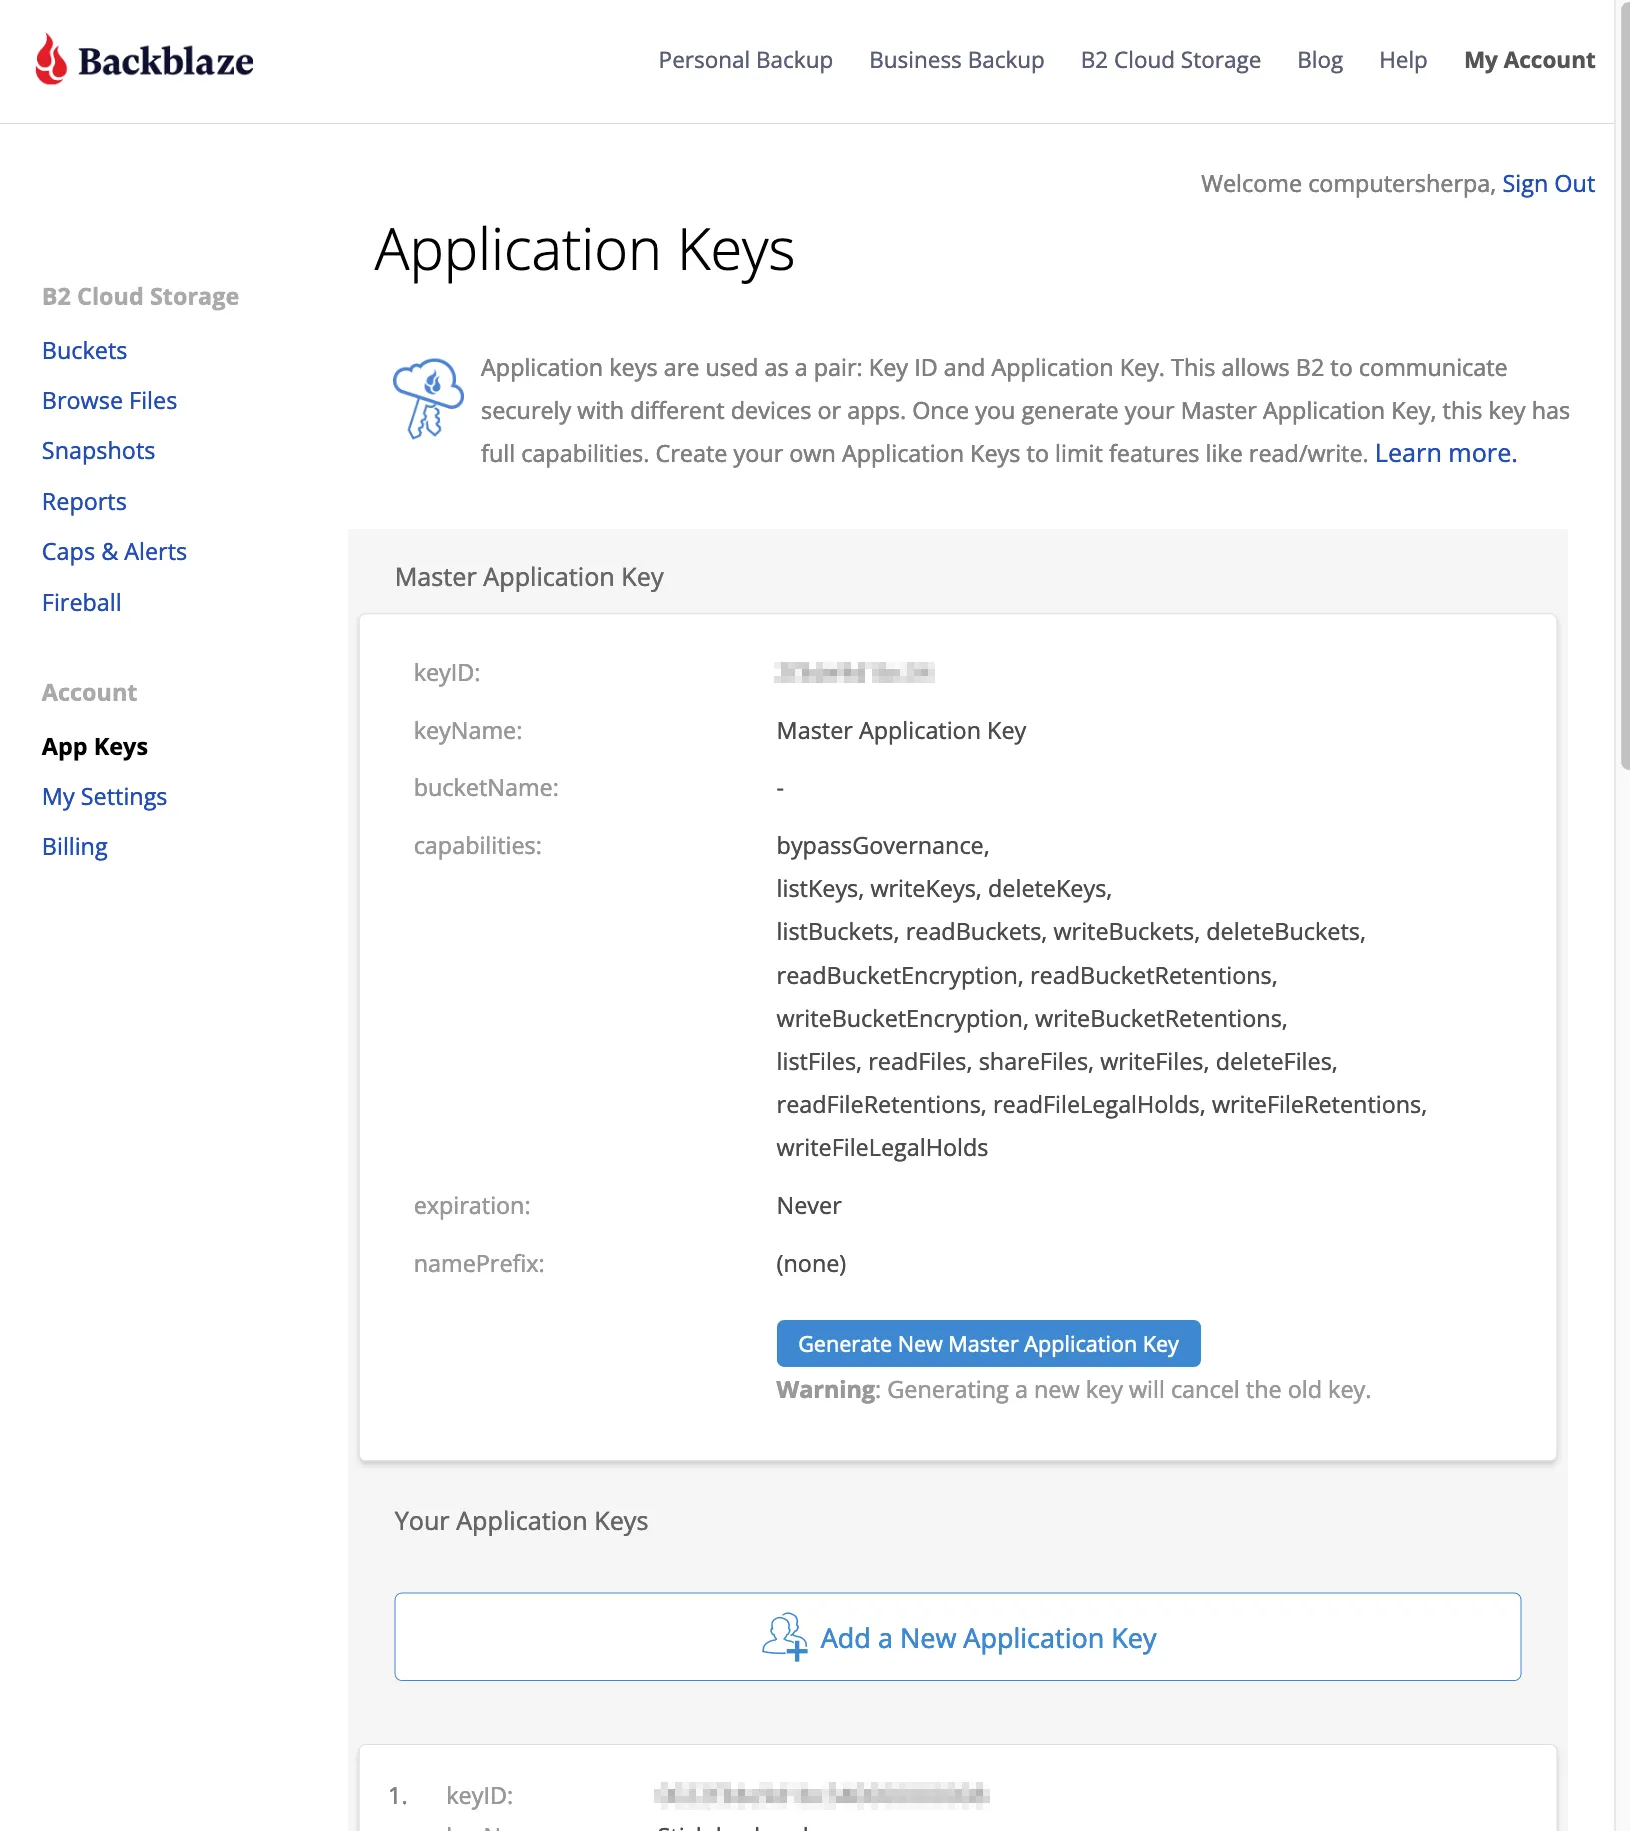This screenshot has width=1630, height=1831.
Task: Open My Settings
Action: (x=104, y=796)
